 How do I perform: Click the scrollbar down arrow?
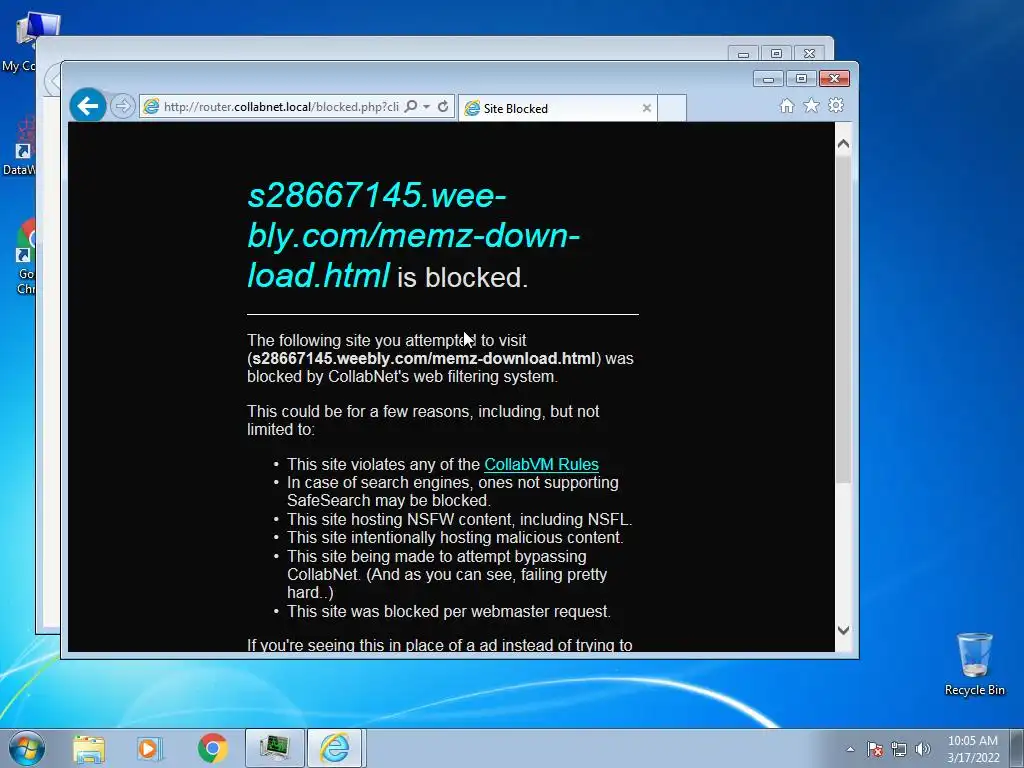pos(843,630)
